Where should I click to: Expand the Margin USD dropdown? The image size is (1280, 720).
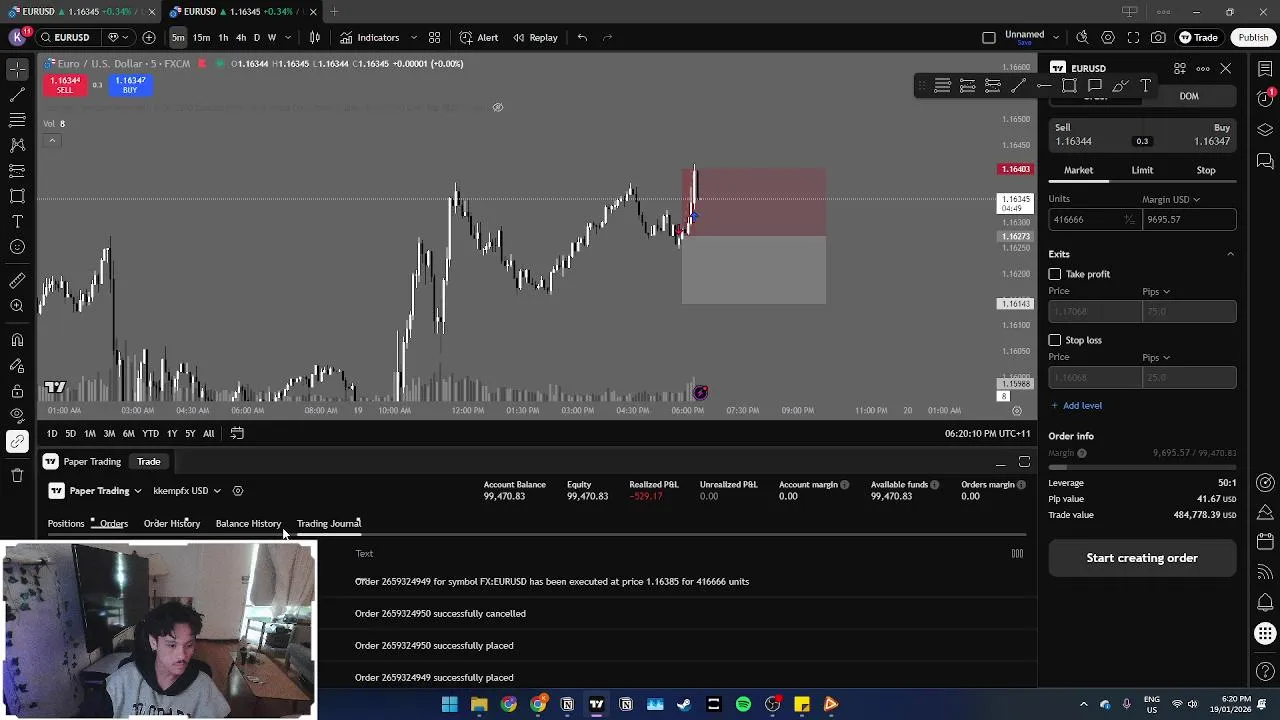click(1173, 199)
